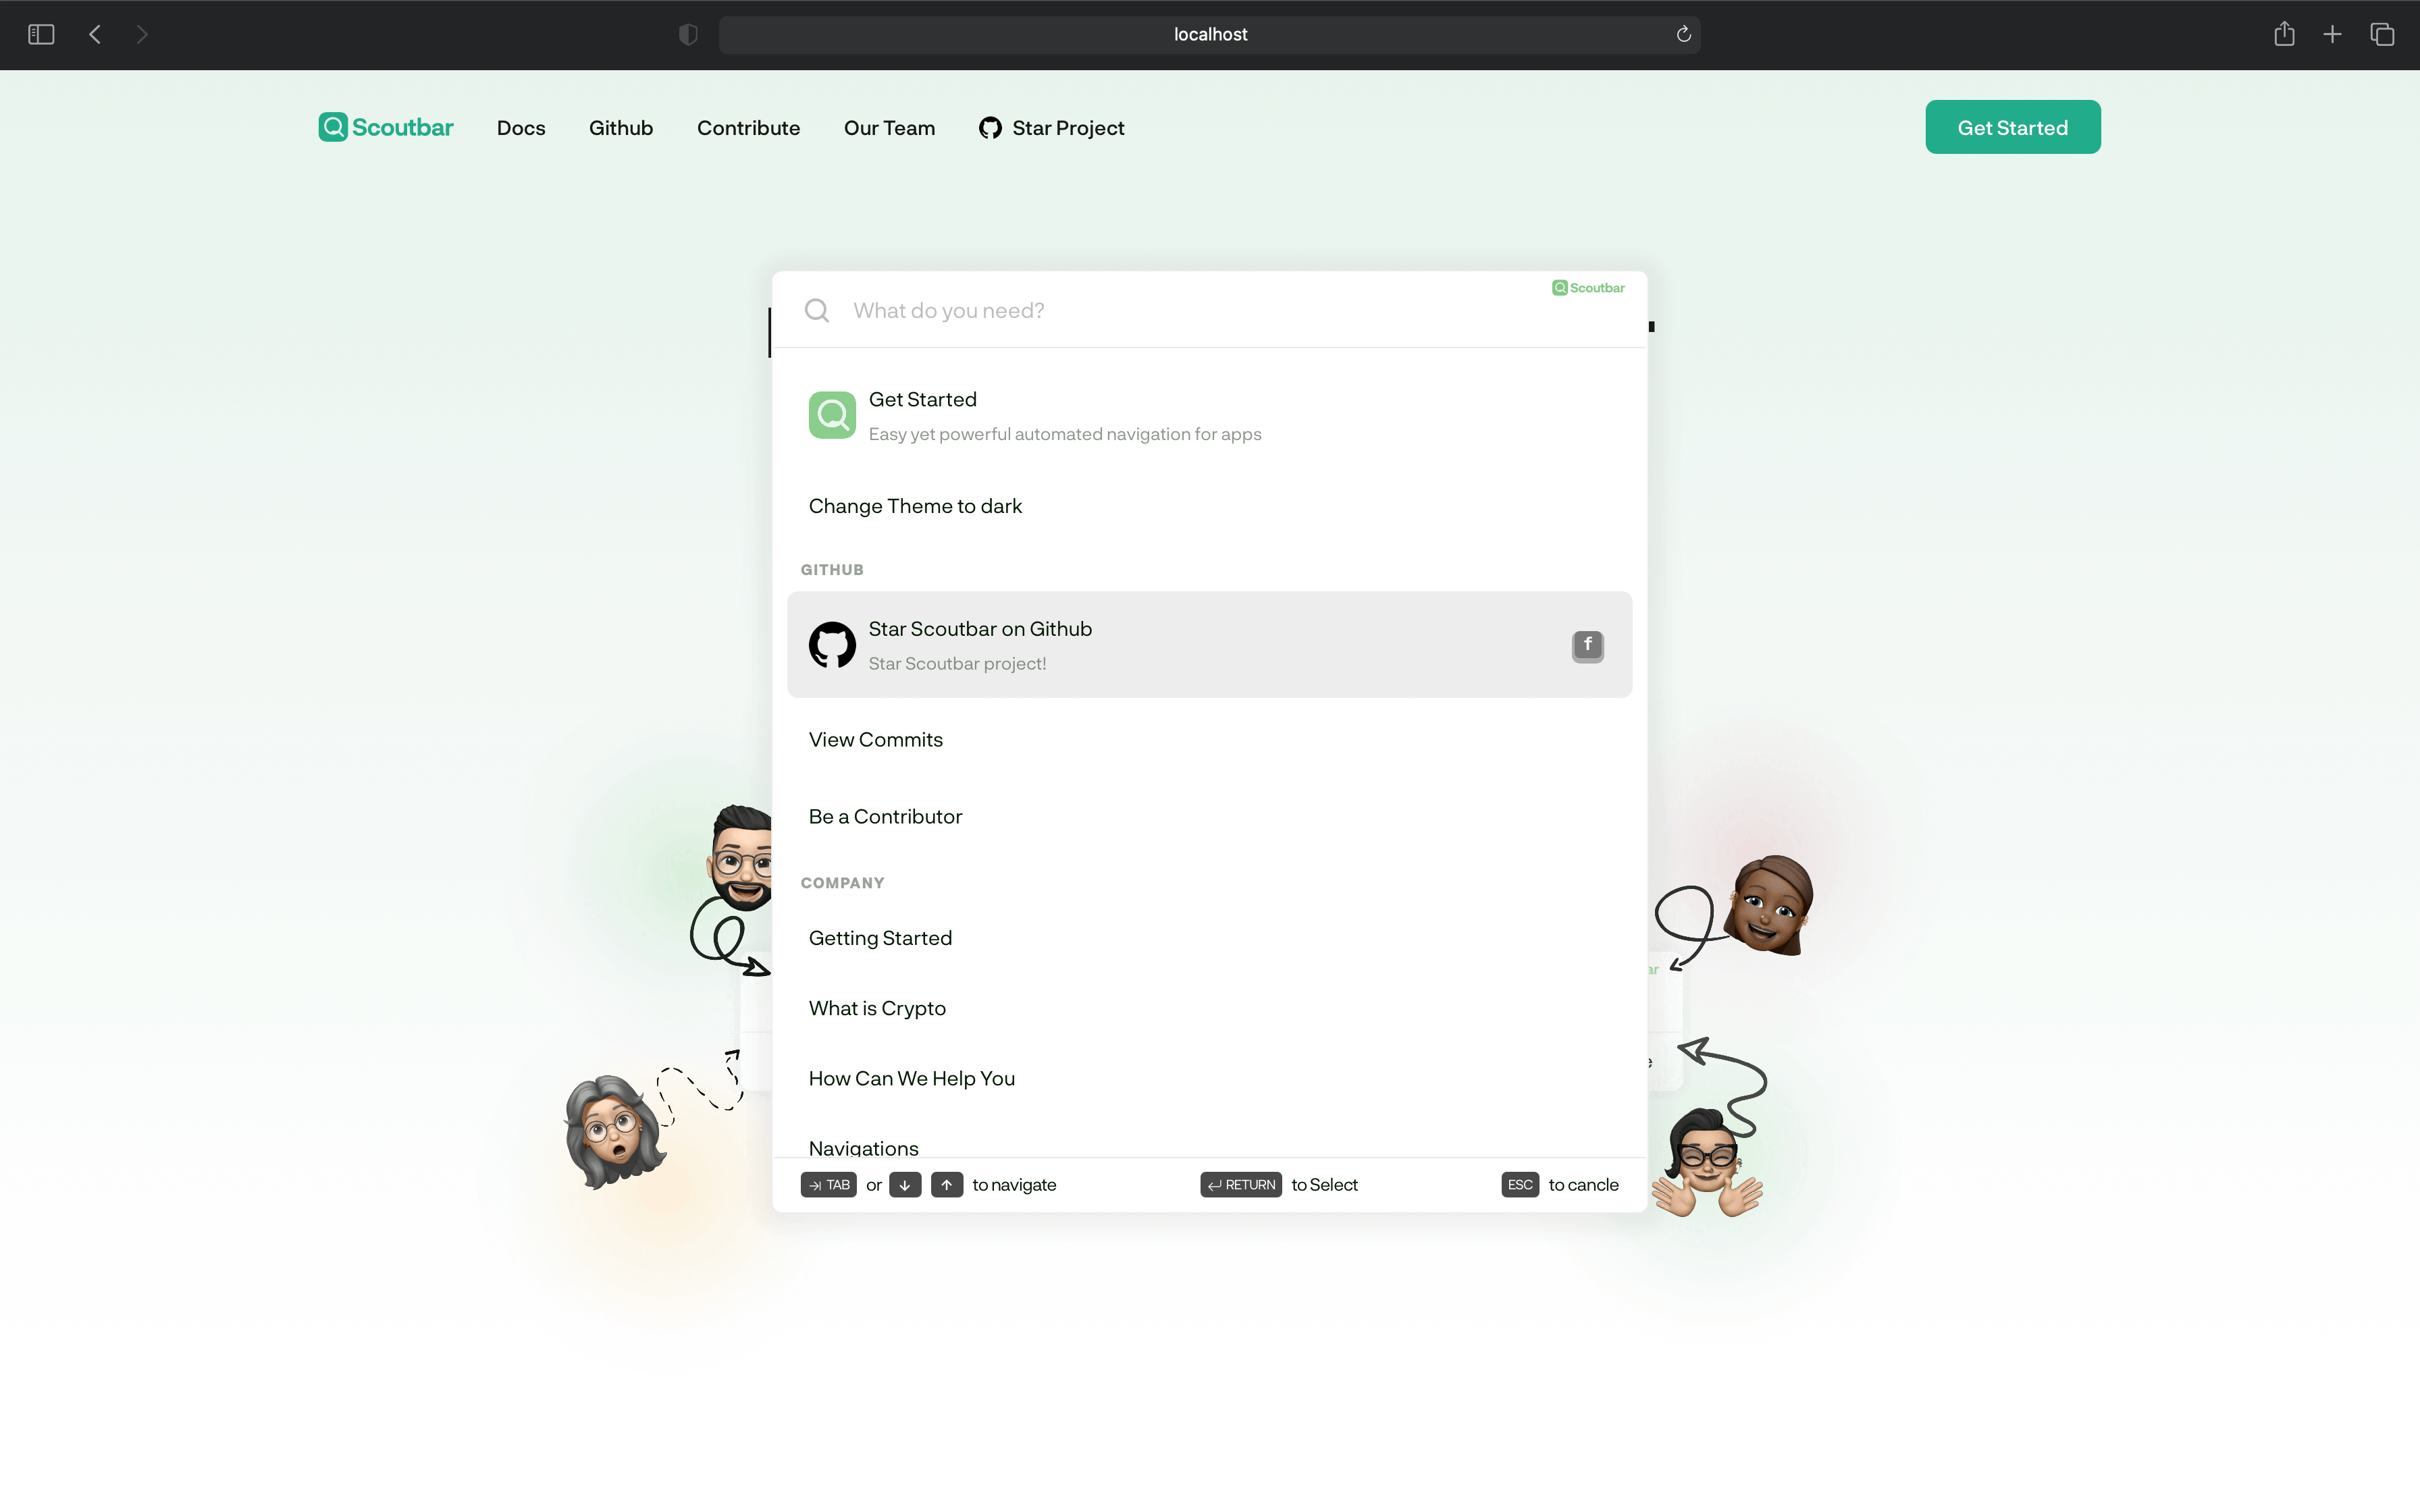Screen dimensions: 2420x1512
Task: Open the Our Team nav link
Action: 889,128
